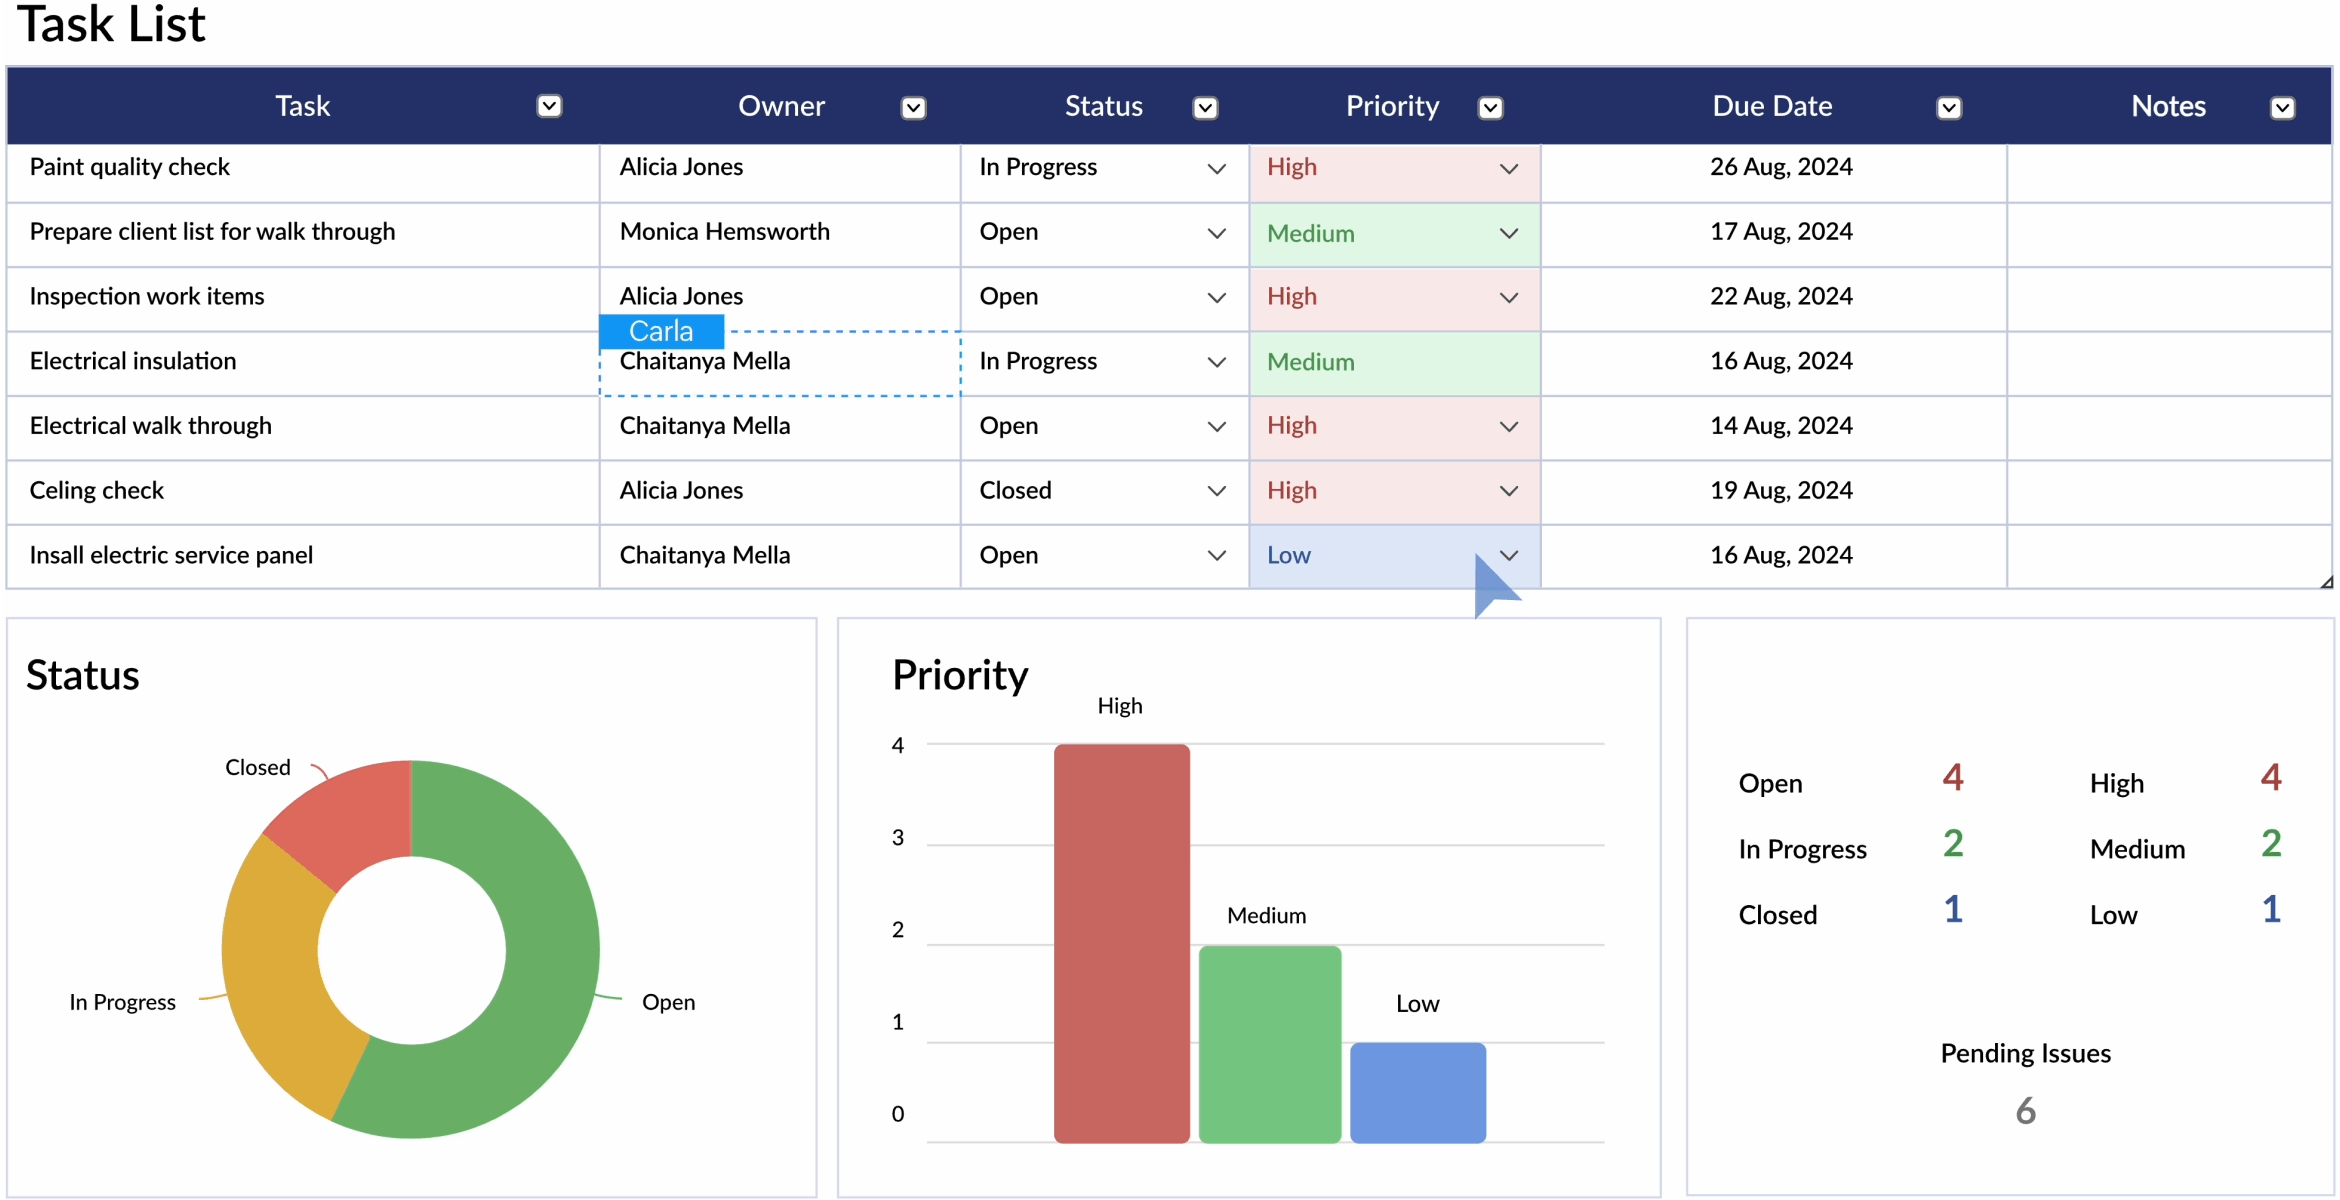Open the Task column filter icon
The height and width of the screenshot is (1200, 2340).
coord(549,106)
